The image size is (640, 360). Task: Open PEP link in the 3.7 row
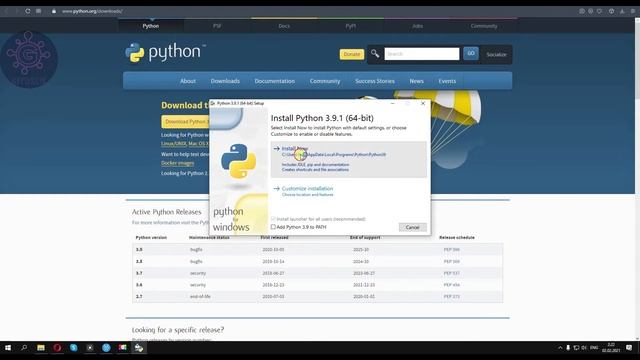(451, 273)
